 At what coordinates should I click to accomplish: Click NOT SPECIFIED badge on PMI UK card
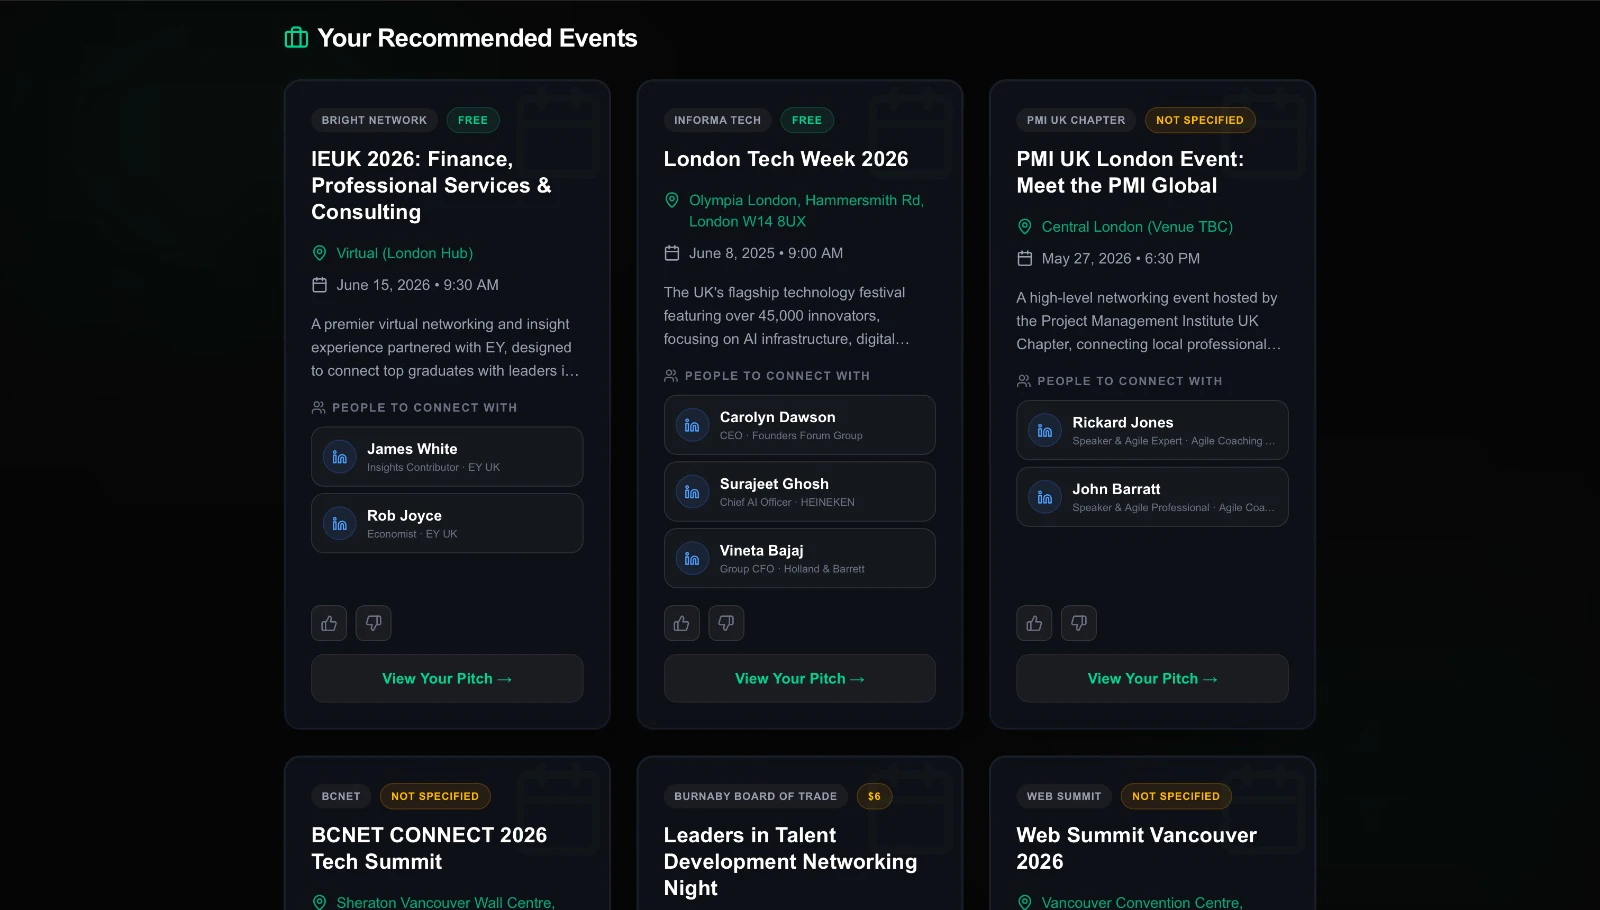[x=1200, y=120]
